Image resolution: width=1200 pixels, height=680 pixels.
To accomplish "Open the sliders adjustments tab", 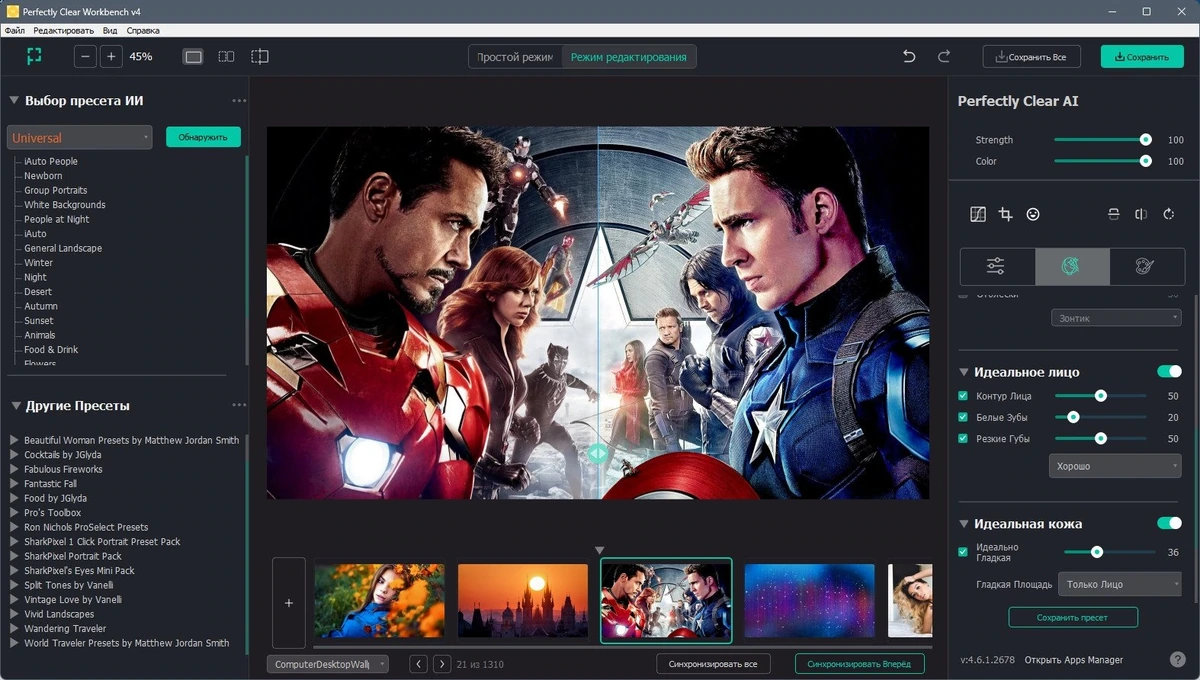I will coord(997,267).
